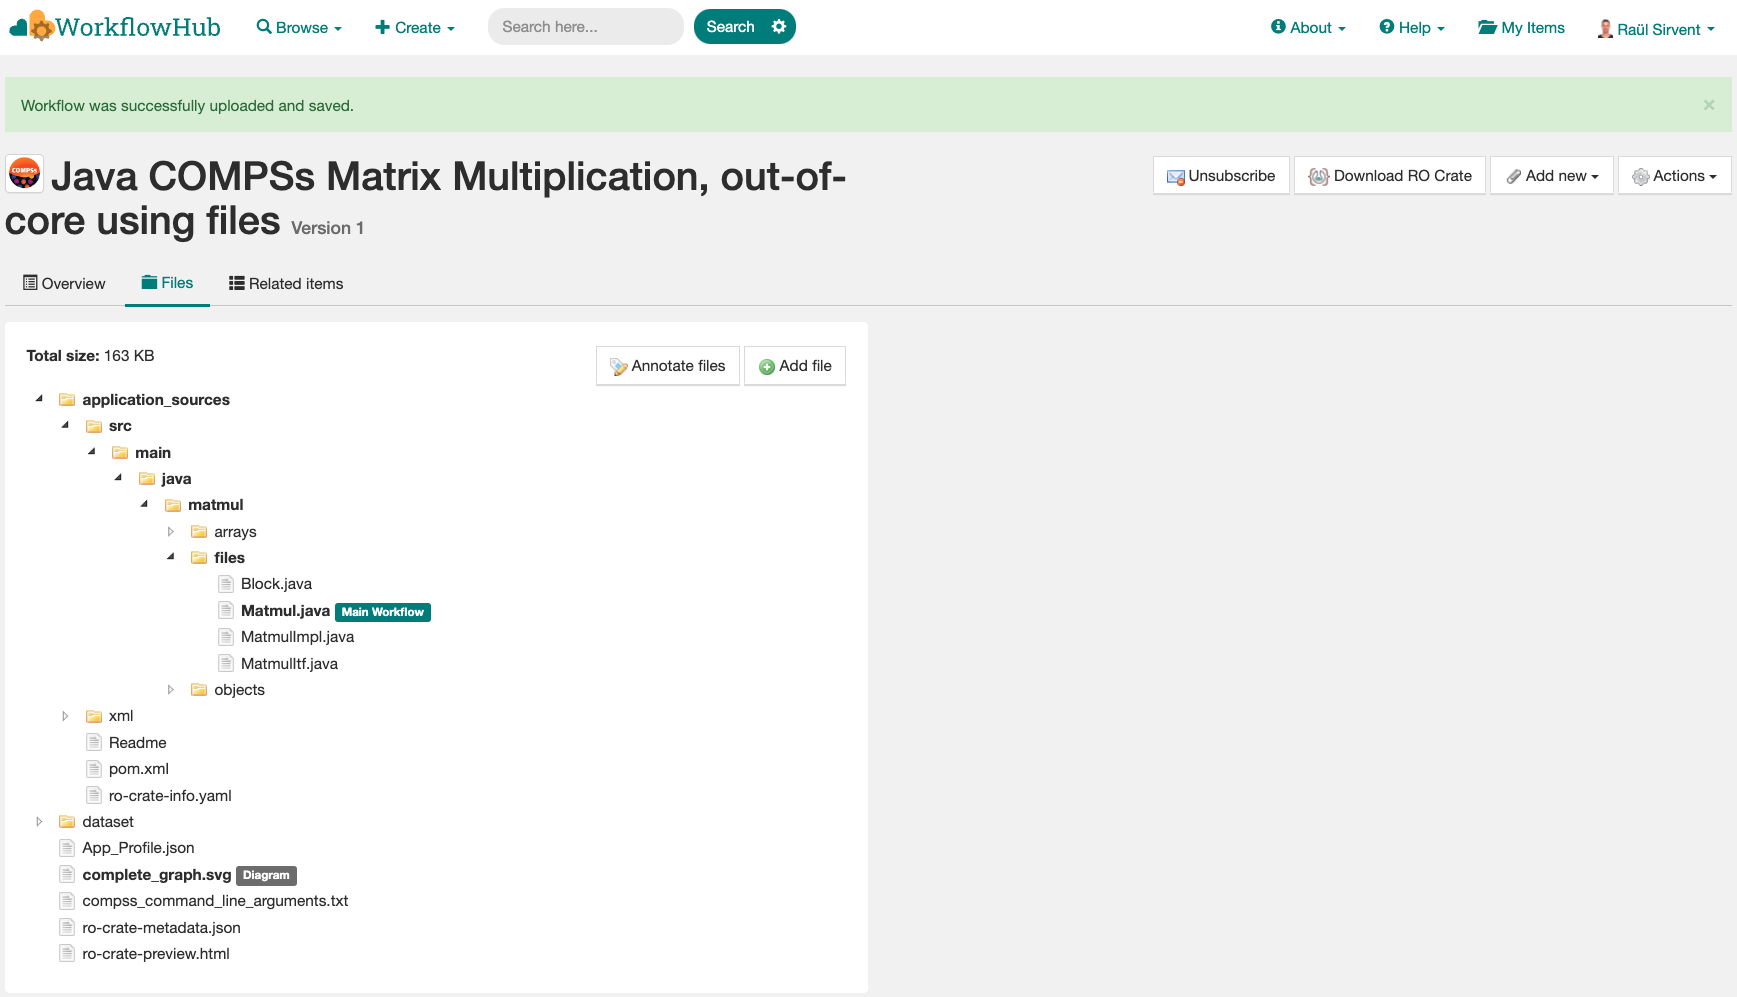Click the search settings gear icon
The width and height of the screenshot is (1737, 997).
(x=779, y=27)
